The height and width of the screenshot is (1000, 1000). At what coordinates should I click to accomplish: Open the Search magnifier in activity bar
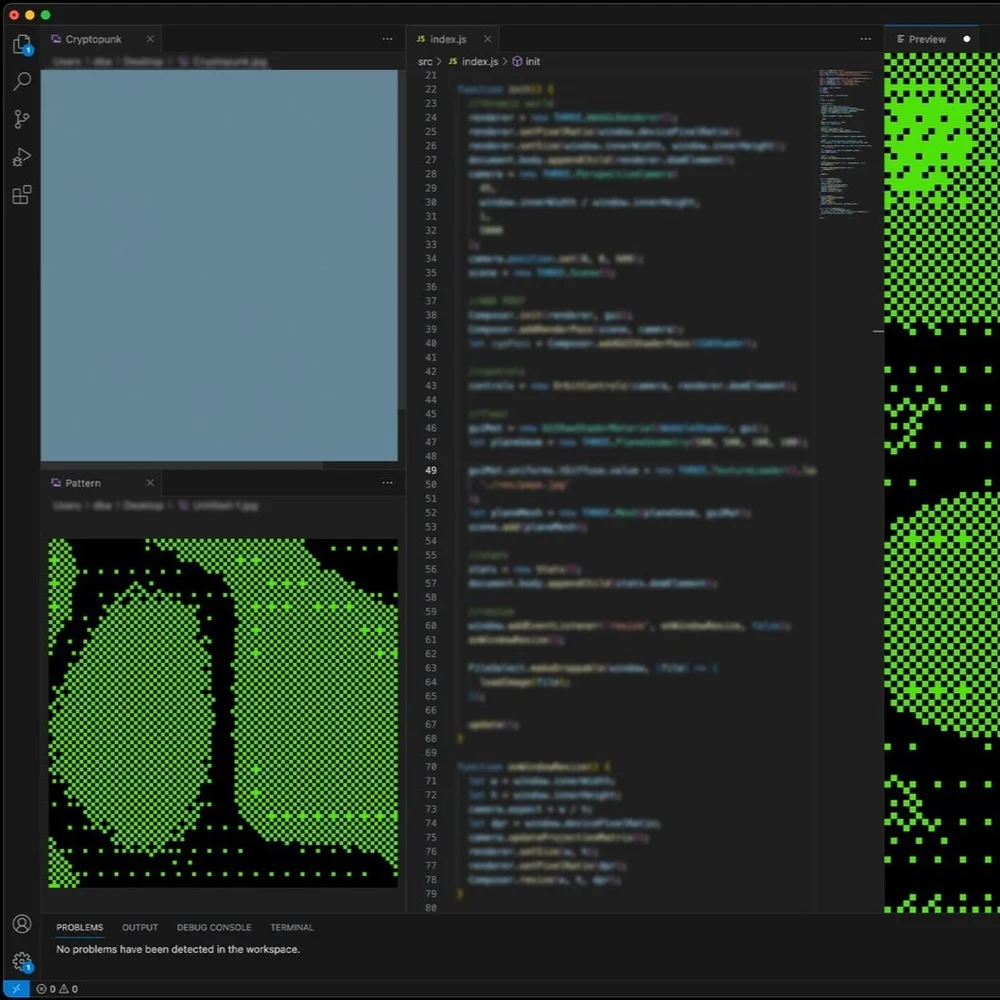pyautogui.click(x=22, y=81)
